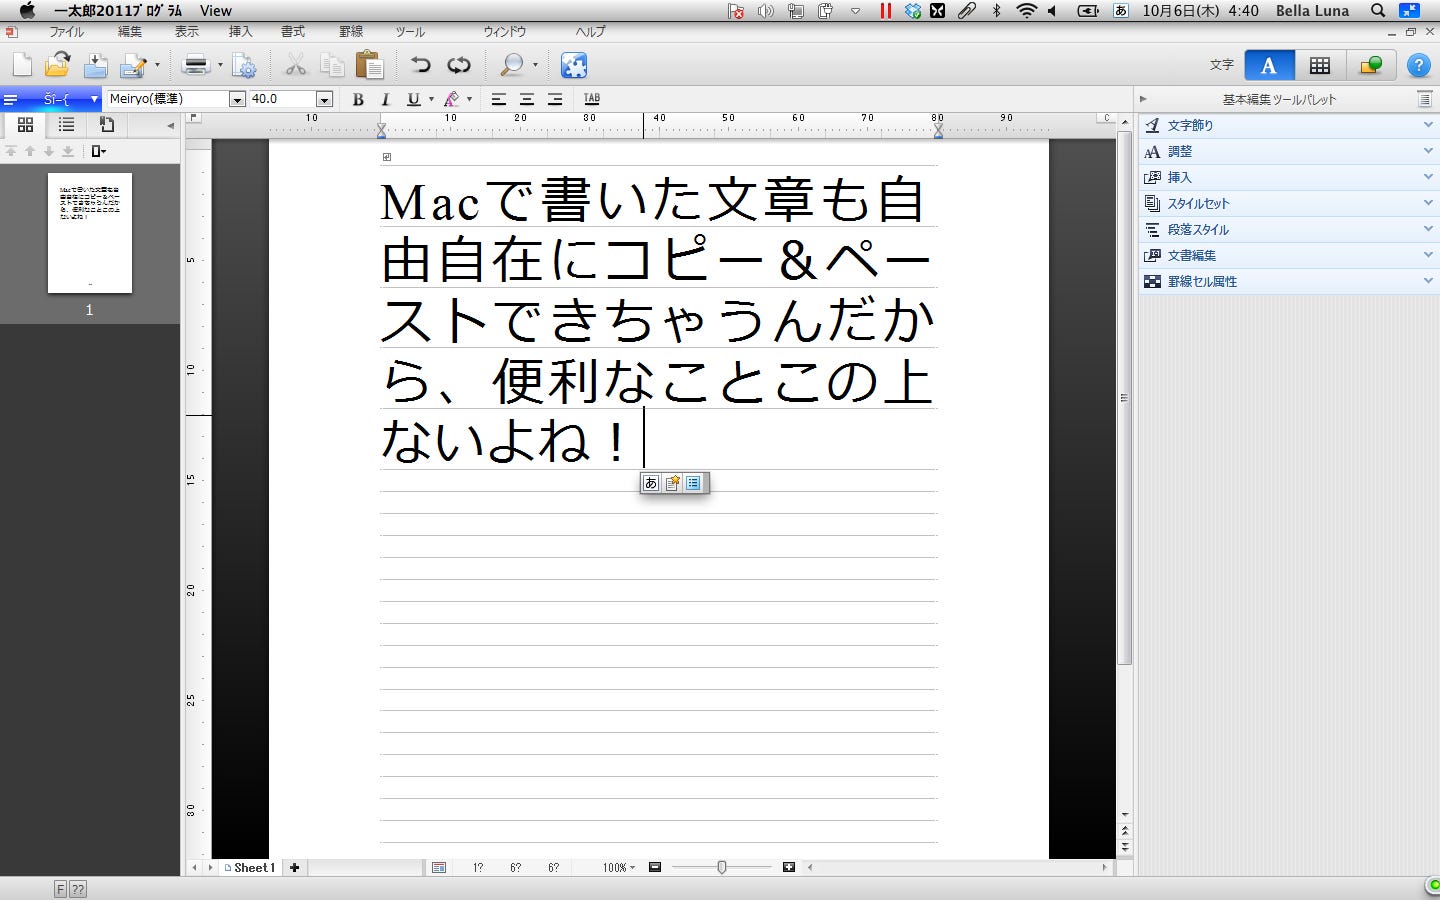Add a new sheet with plus button
This screenshot has height=900, width=1440.
(x=294, y=868)
